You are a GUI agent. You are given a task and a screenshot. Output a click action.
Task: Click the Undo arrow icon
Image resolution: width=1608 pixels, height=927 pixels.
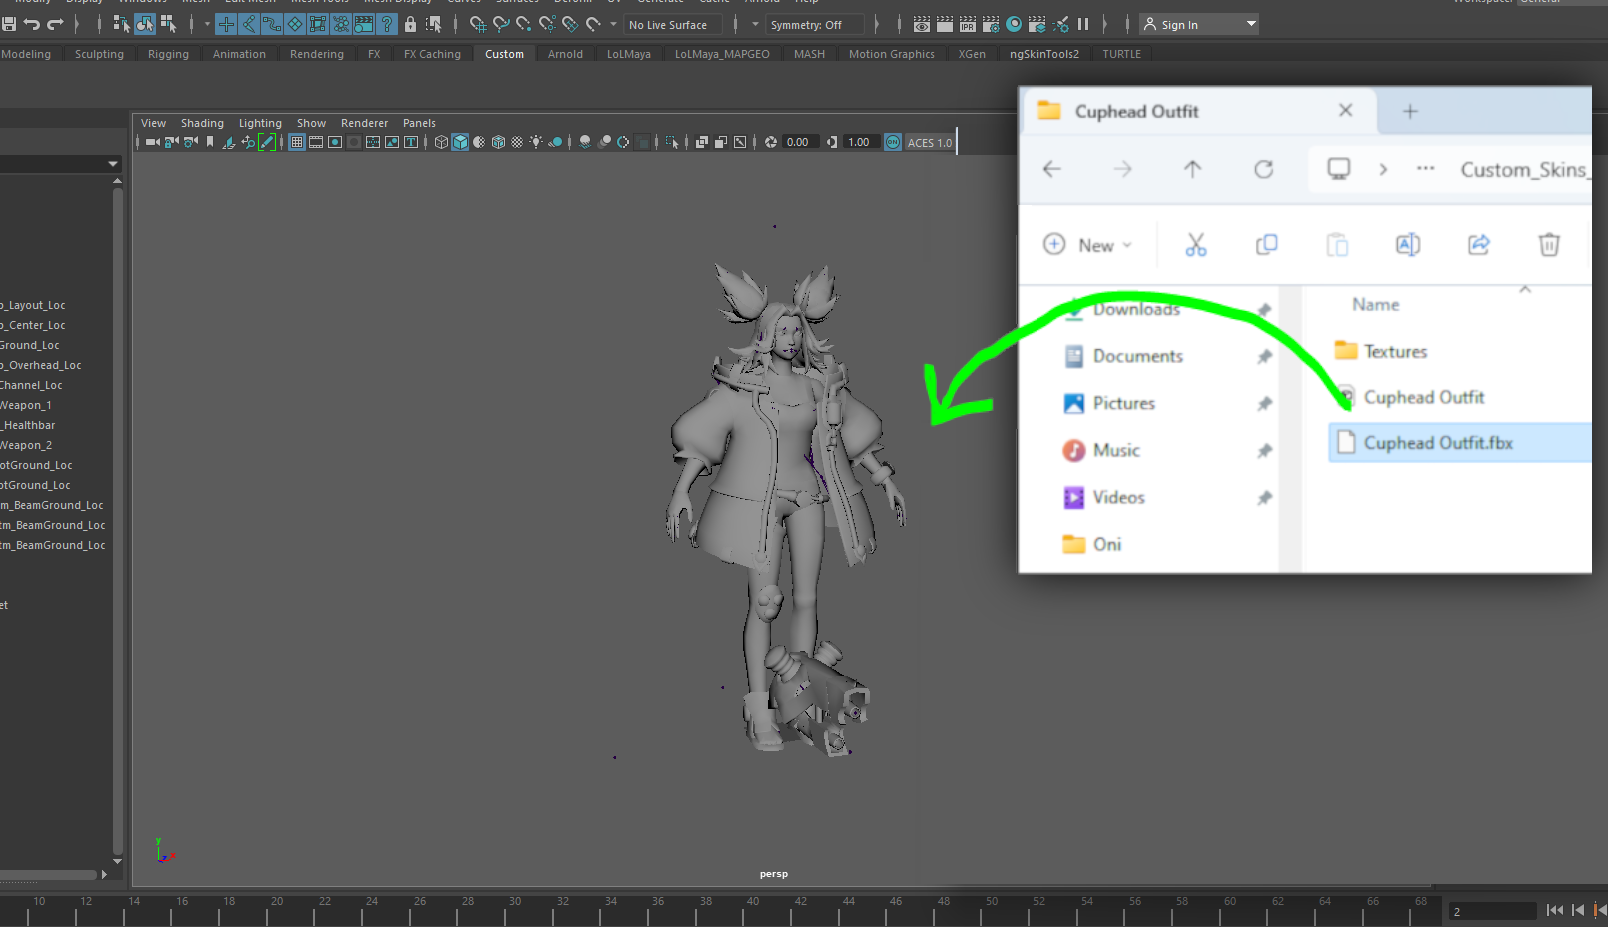[x=32, y=24]
